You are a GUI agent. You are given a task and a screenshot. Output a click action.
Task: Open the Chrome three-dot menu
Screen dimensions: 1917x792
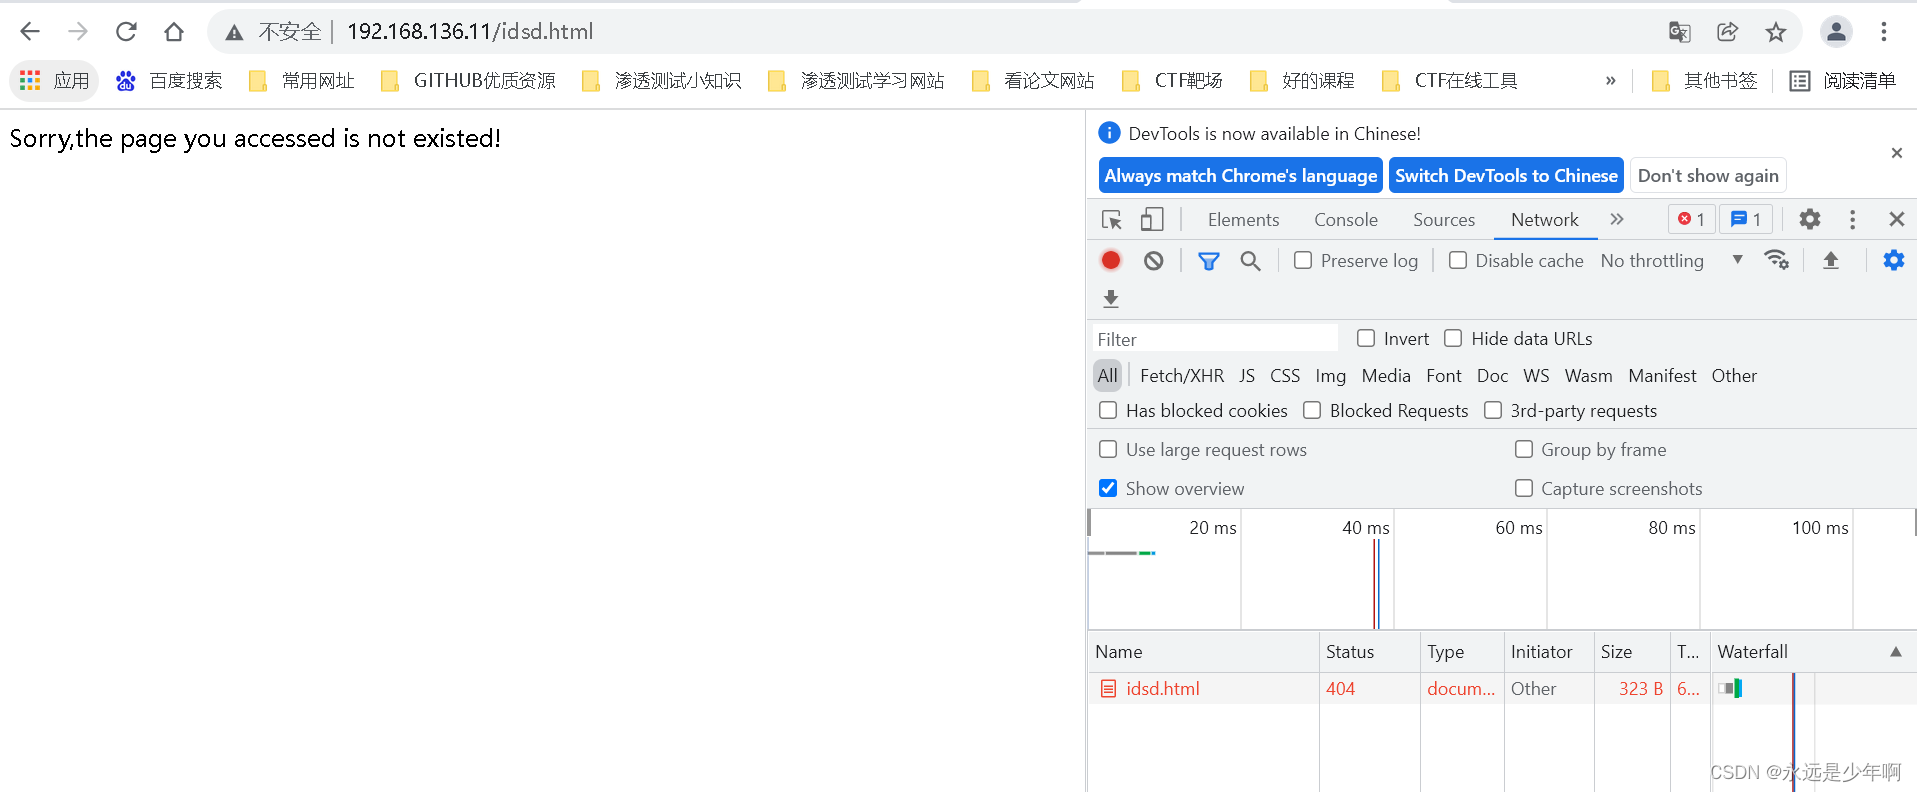(1884, 32)
